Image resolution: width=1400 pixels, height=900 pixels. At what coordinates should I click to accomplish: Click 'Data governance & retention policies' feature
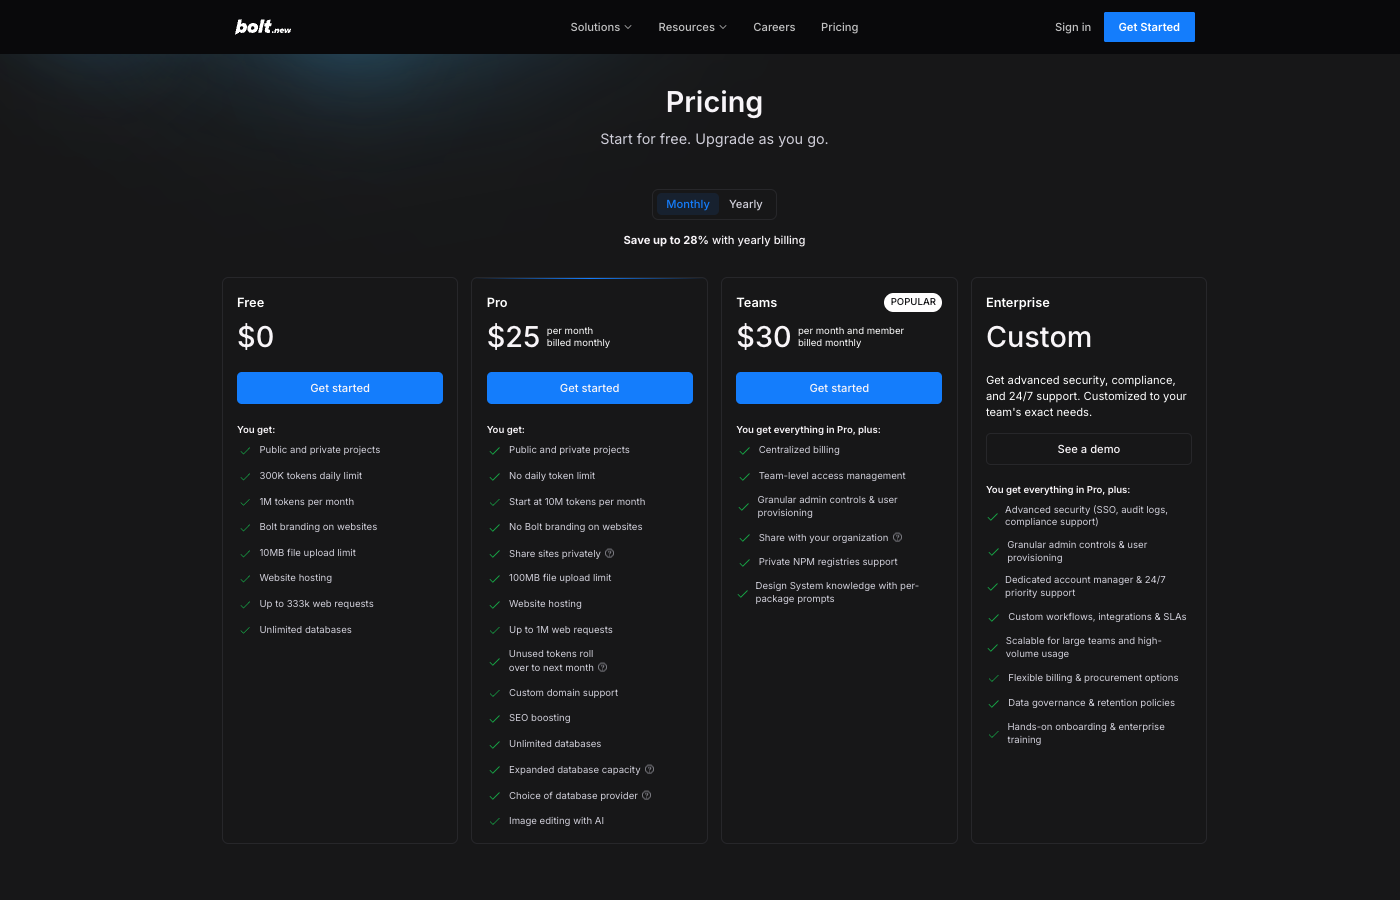pos(1091,703)
